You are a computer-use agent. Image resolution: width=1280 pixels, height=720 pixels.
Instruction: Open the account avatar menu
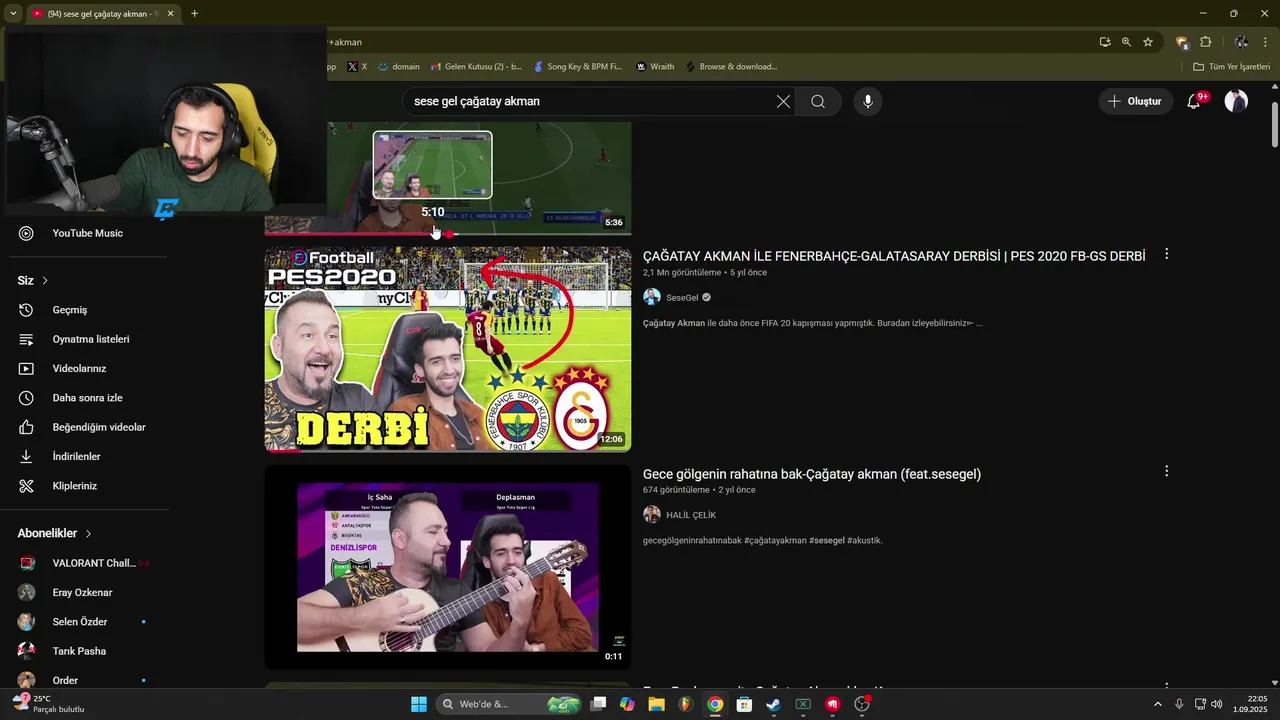(1237, 101)
